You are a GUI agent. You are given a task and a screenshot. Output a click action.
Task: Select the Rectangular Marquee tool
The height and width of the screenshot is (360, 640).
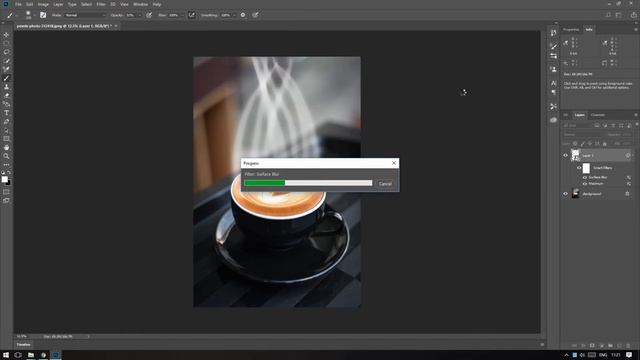tap(6, 43)
